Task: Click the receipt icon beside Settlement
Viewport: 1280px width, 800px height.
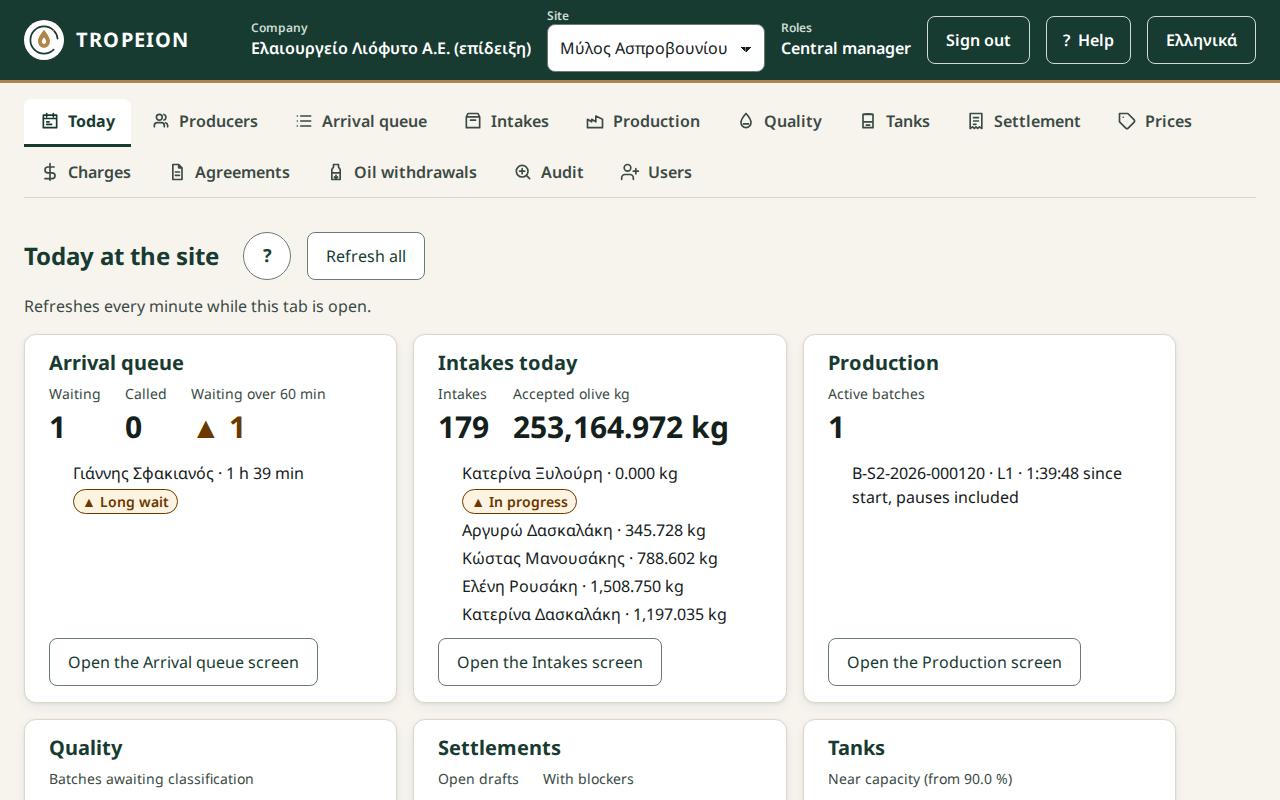Action: point(976,121)
